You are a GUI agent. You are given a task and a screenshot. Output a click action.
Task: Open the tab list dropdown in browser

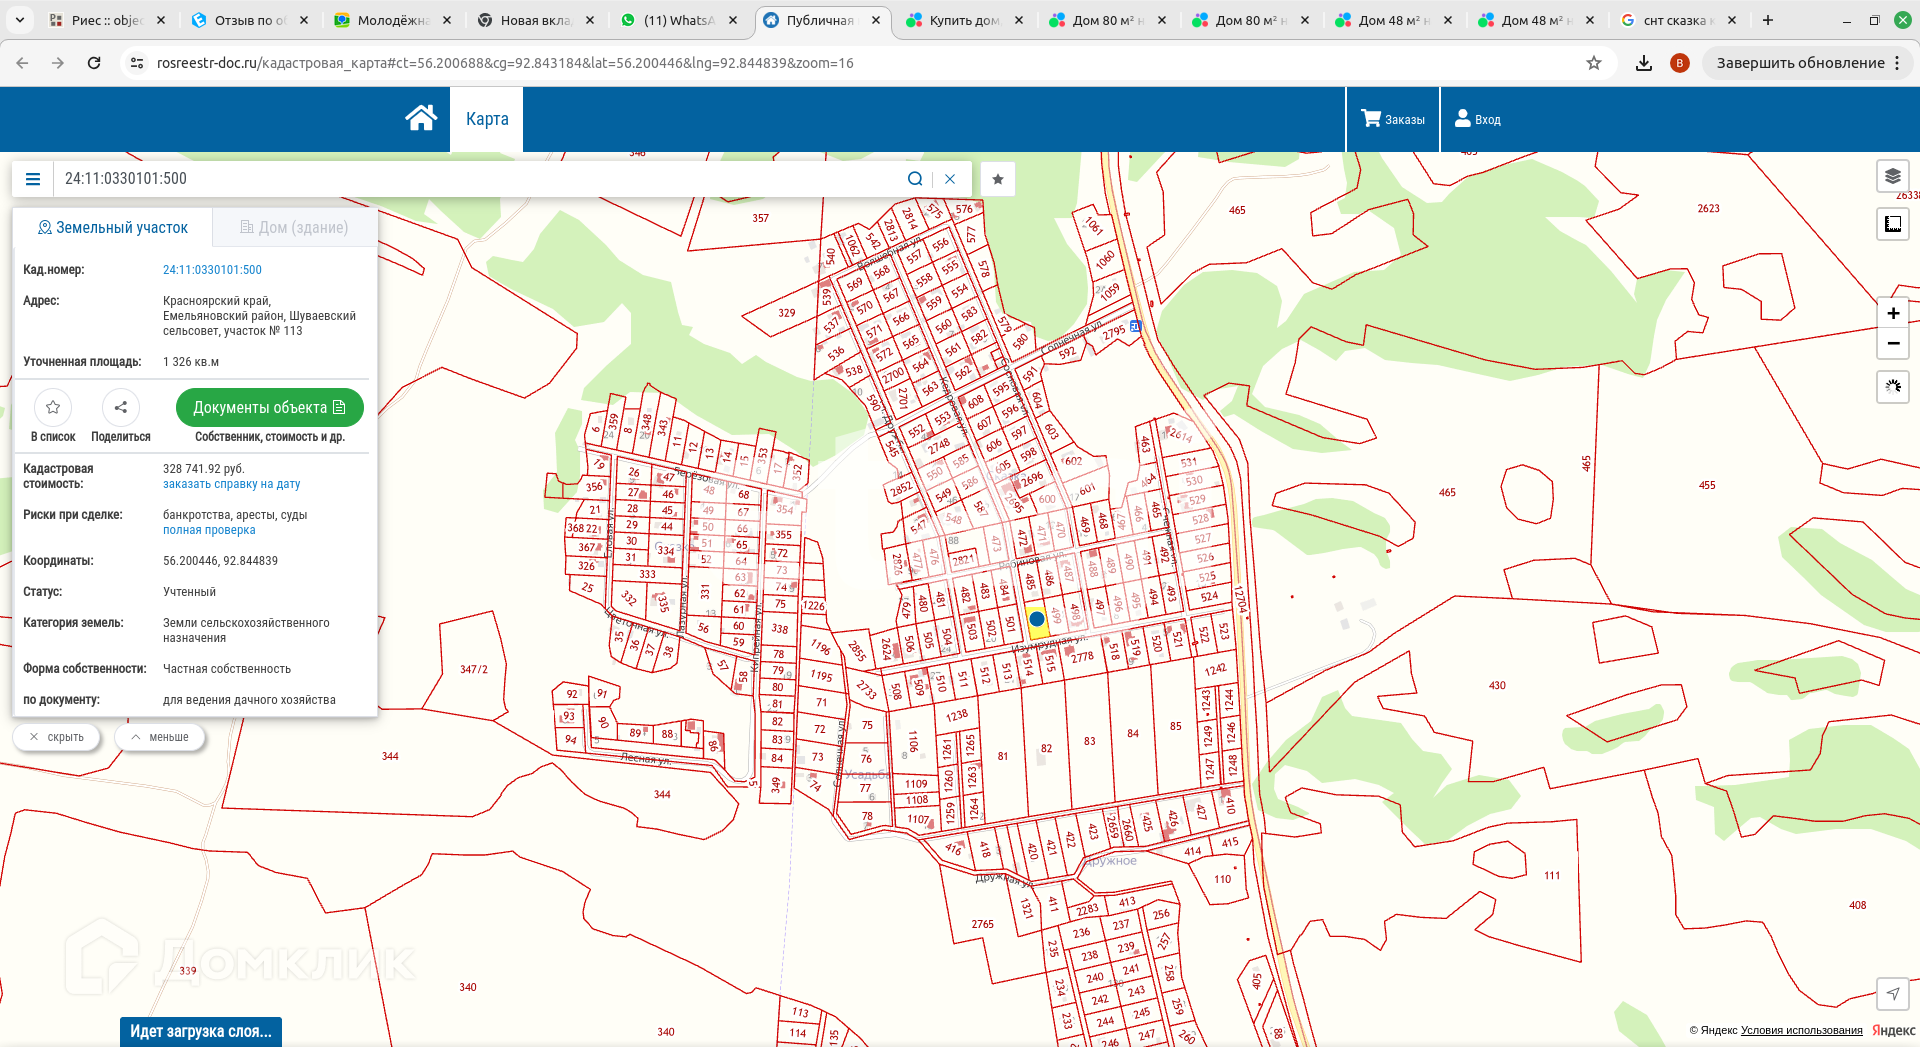tap(20, 20)
